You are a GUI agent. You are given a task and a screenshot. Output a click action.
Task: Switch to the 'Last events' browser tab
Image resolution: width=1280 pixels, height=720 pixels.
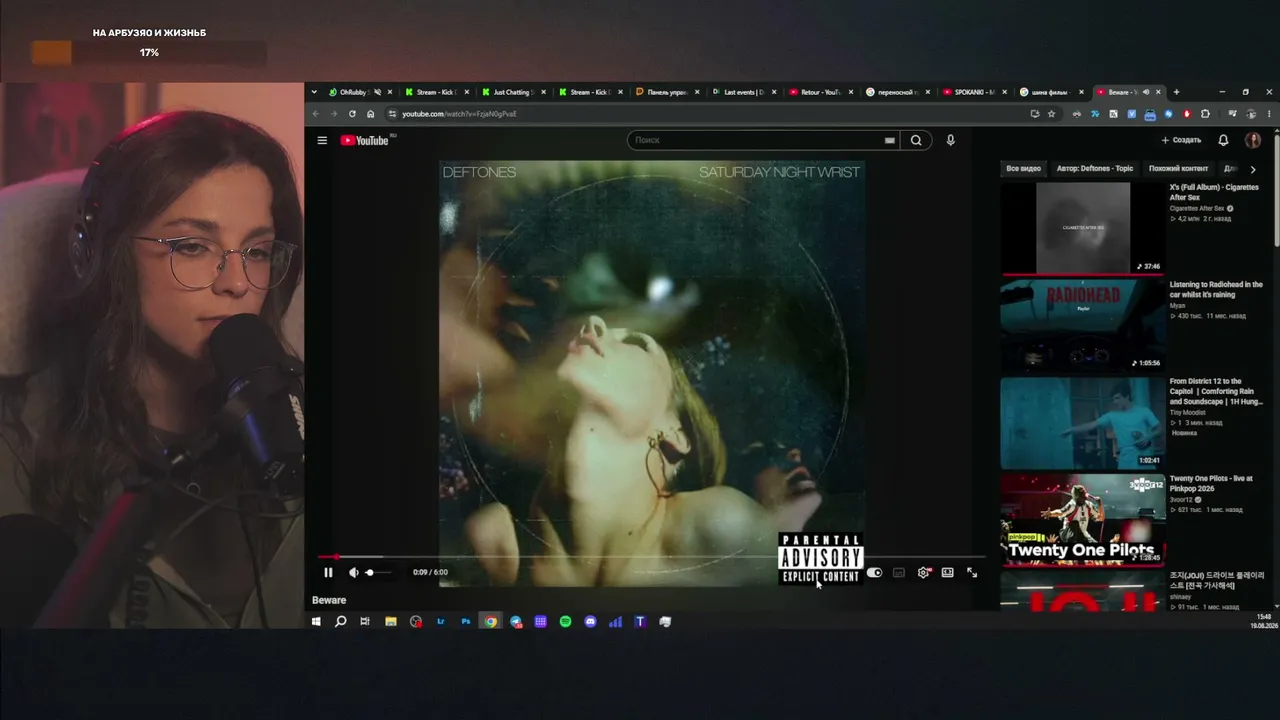pos(745,92)
